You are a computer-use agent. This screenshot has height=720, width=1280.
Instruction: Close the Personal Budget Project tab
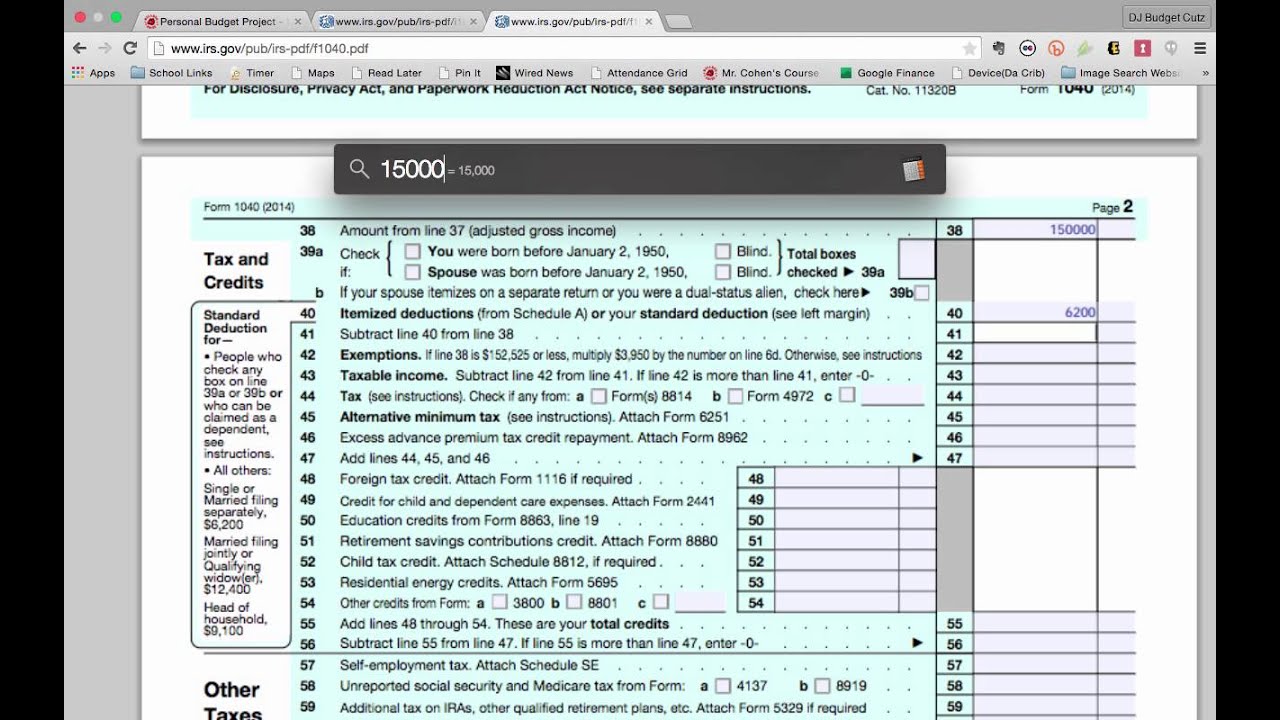click(x=297, y=21)
